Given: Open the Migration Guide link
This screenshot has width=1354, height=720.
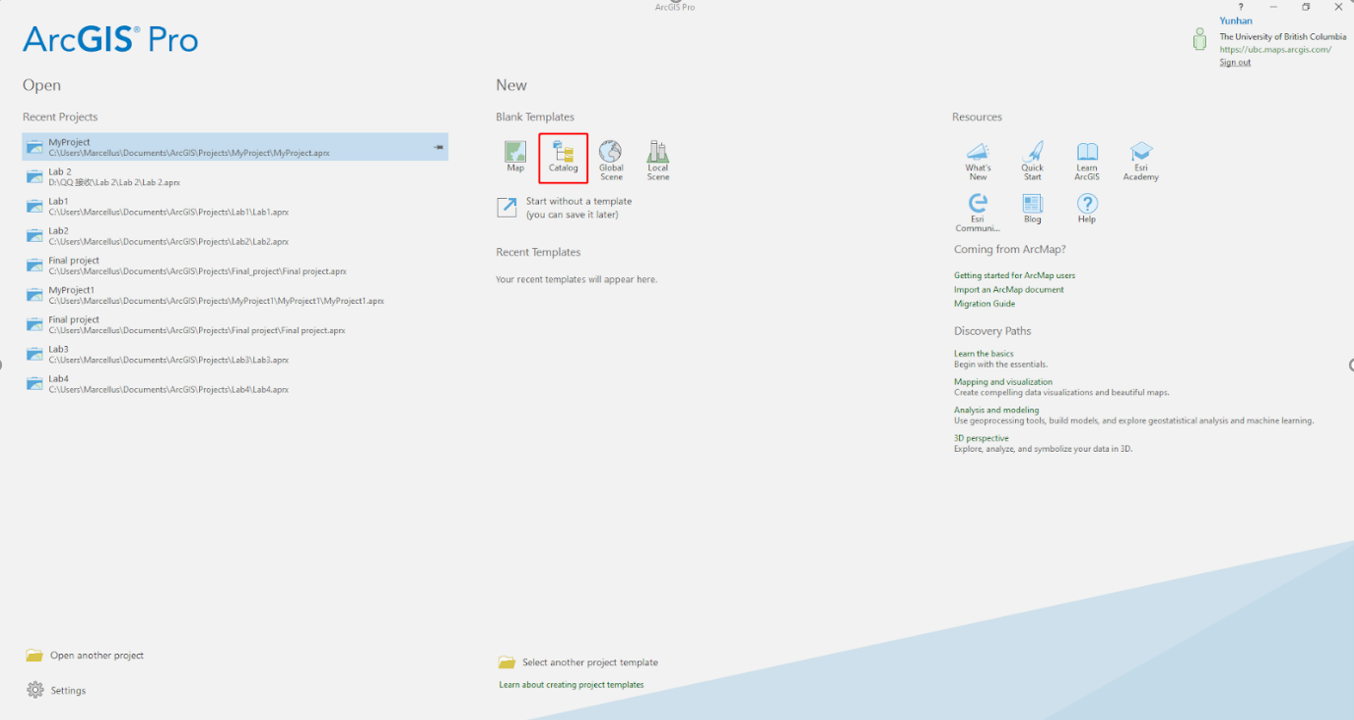Looking at the screenshot, I should 984,304.
